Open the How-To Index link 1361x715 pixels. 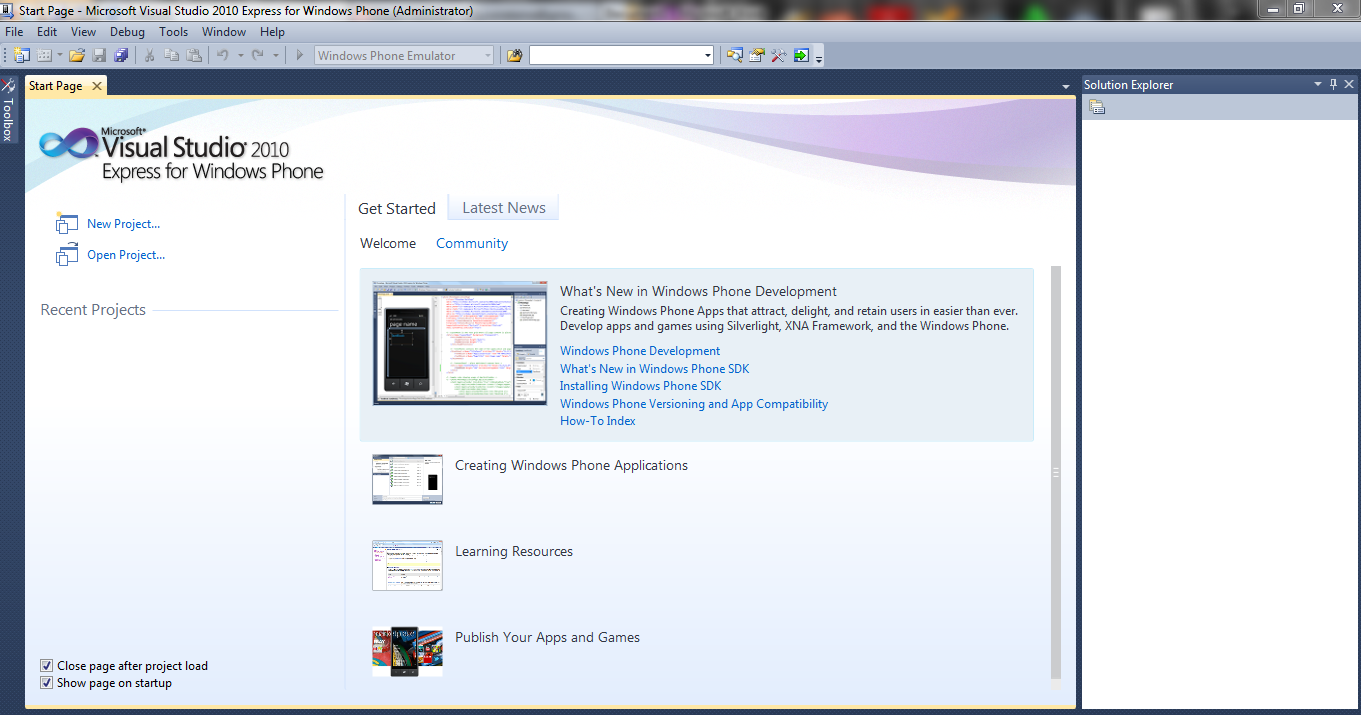[598, 421]
